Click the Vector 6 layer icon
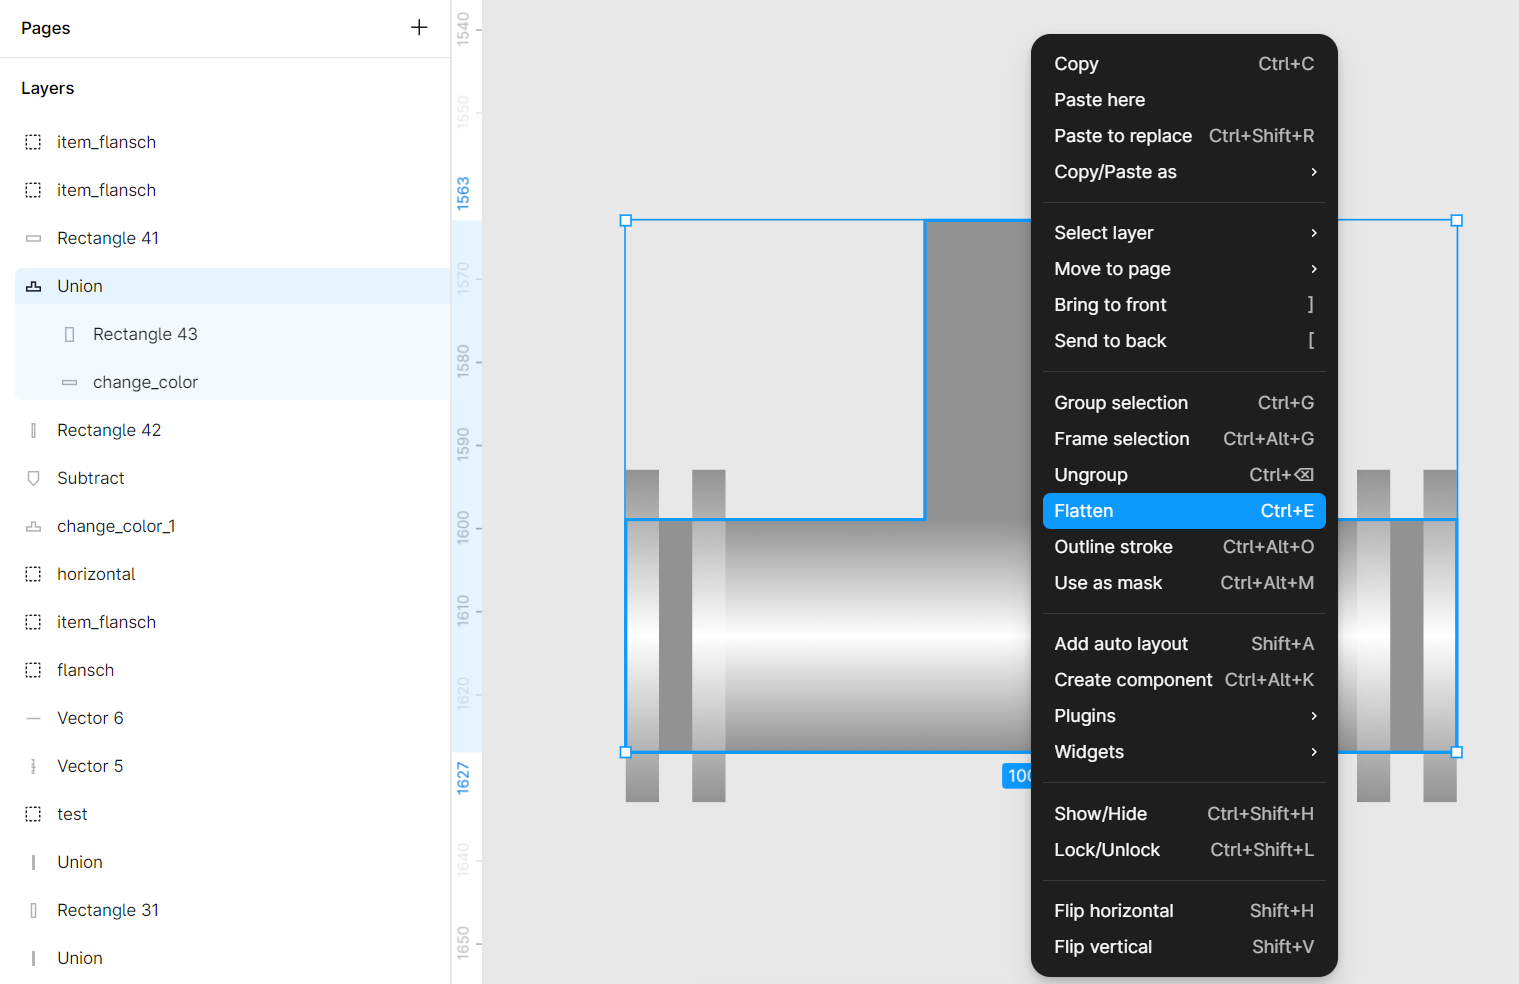 [x=34, y=718]
